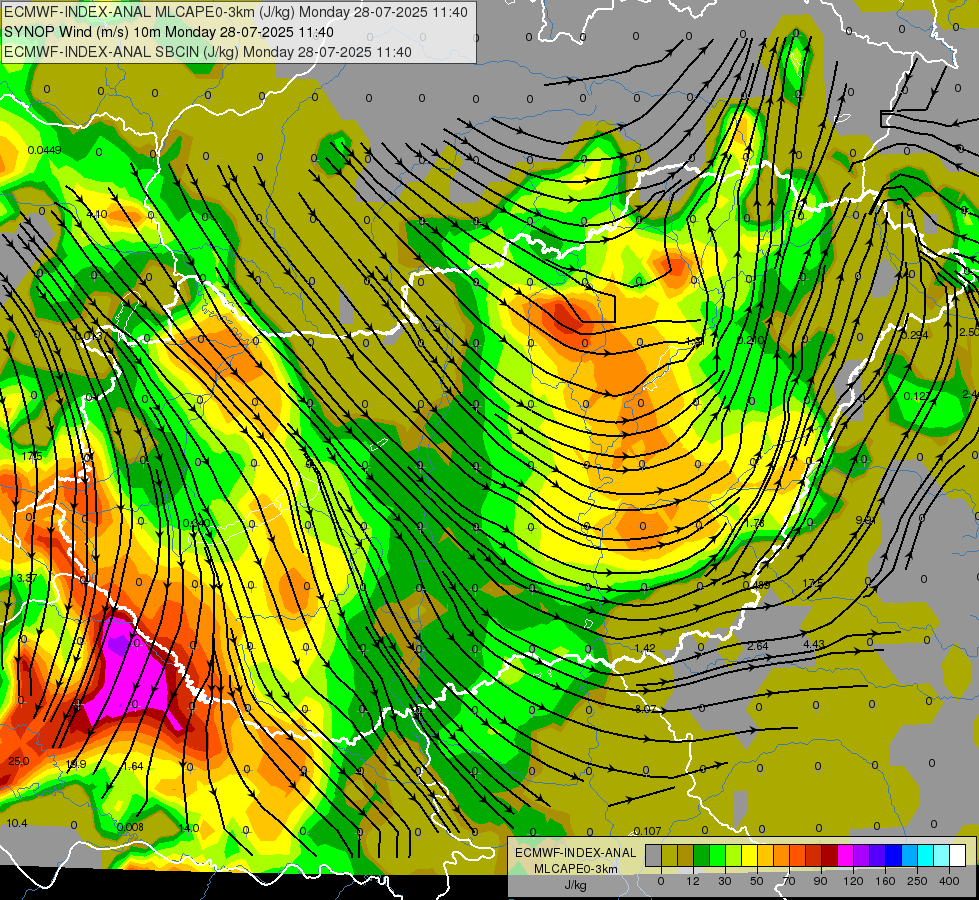This screenshot has width=979, height=900.
Task: Click the station value 14.0
Action: (x=189, y=829)
